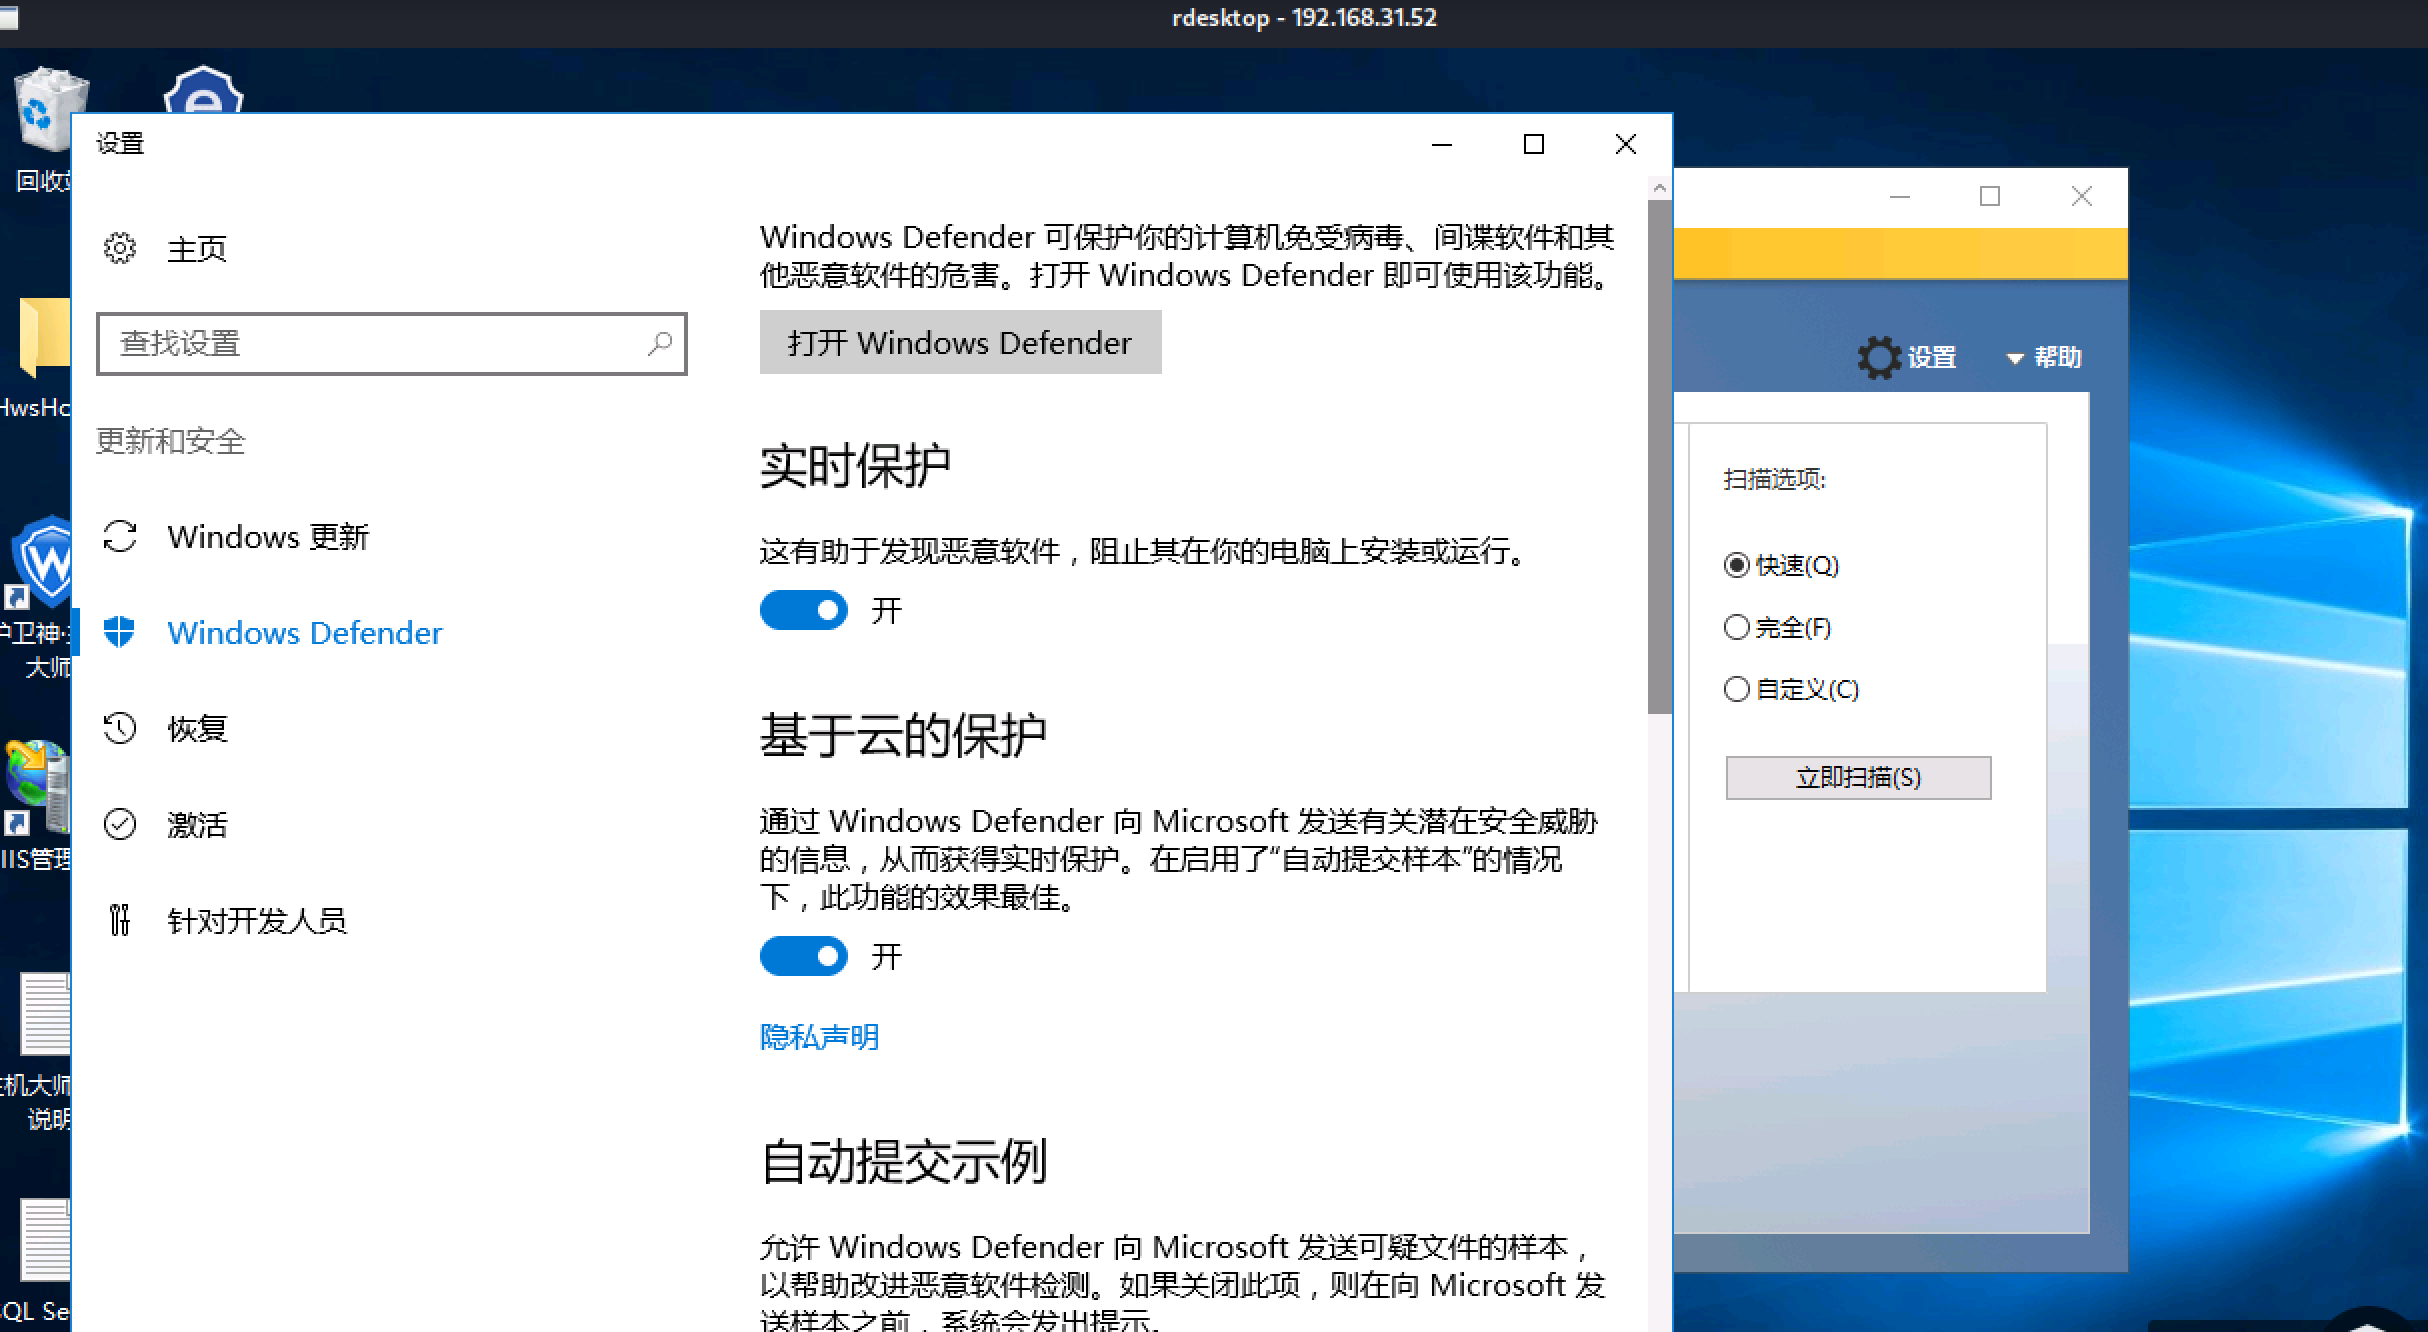The image size is (2428, 1332).
Task: Select the quick scan (快速) radio option
Action: 1737,565
